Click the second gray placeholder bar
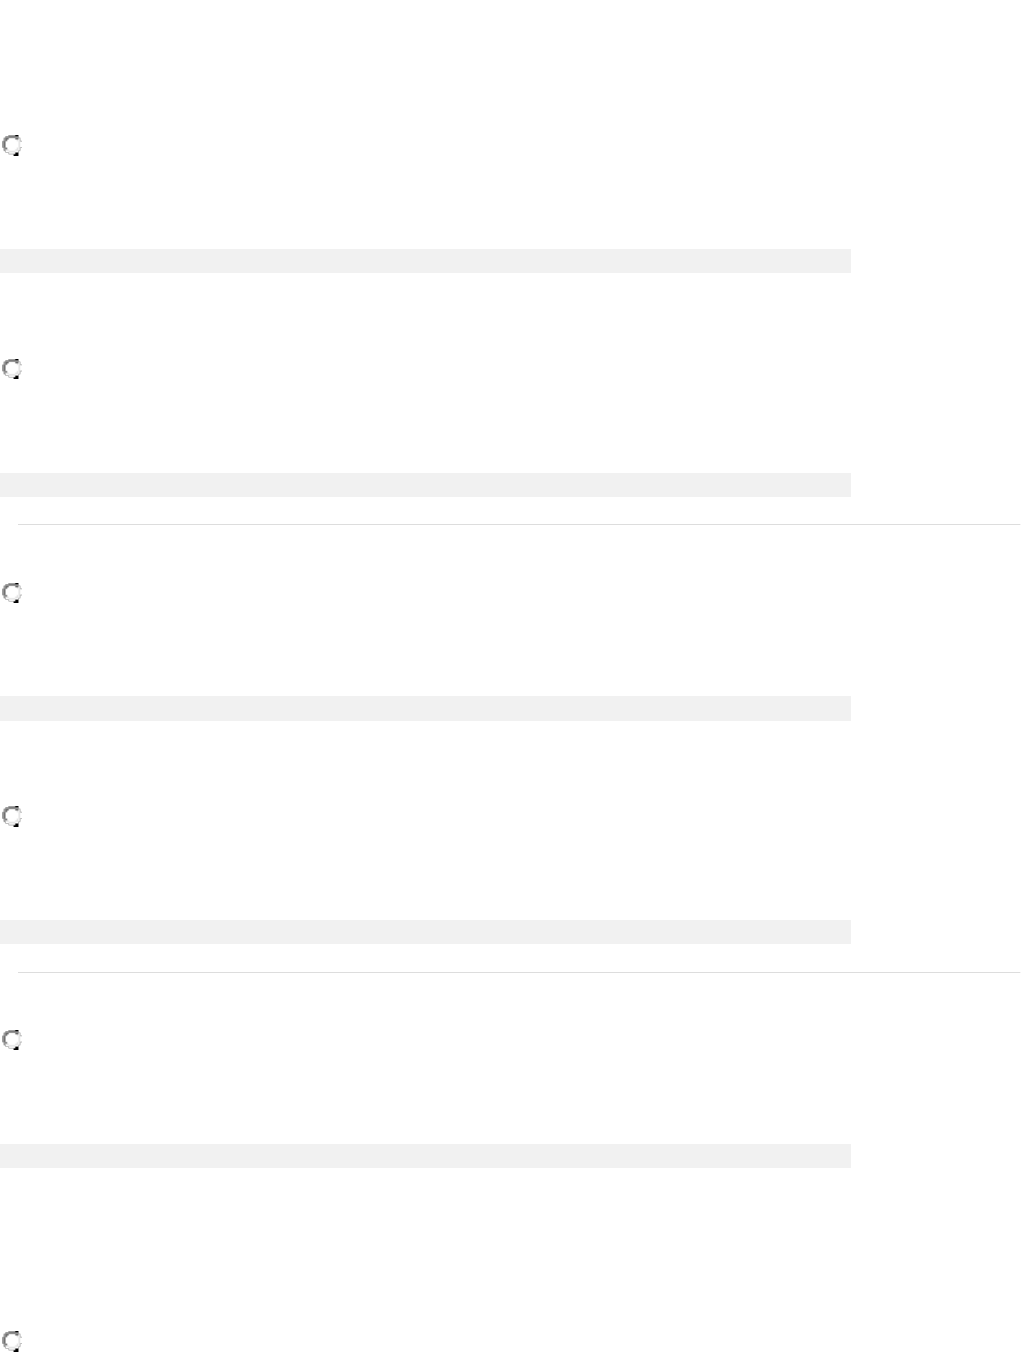1021x1365 pixels. [425, 485]
